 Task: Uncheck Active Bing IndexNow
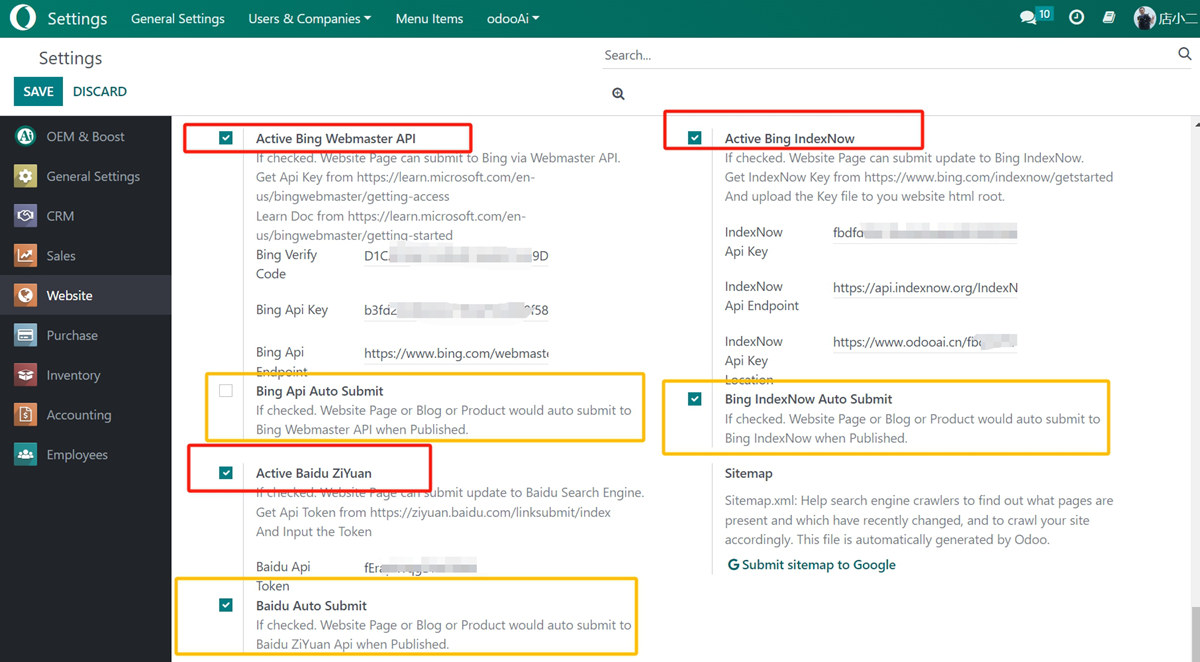695,138
